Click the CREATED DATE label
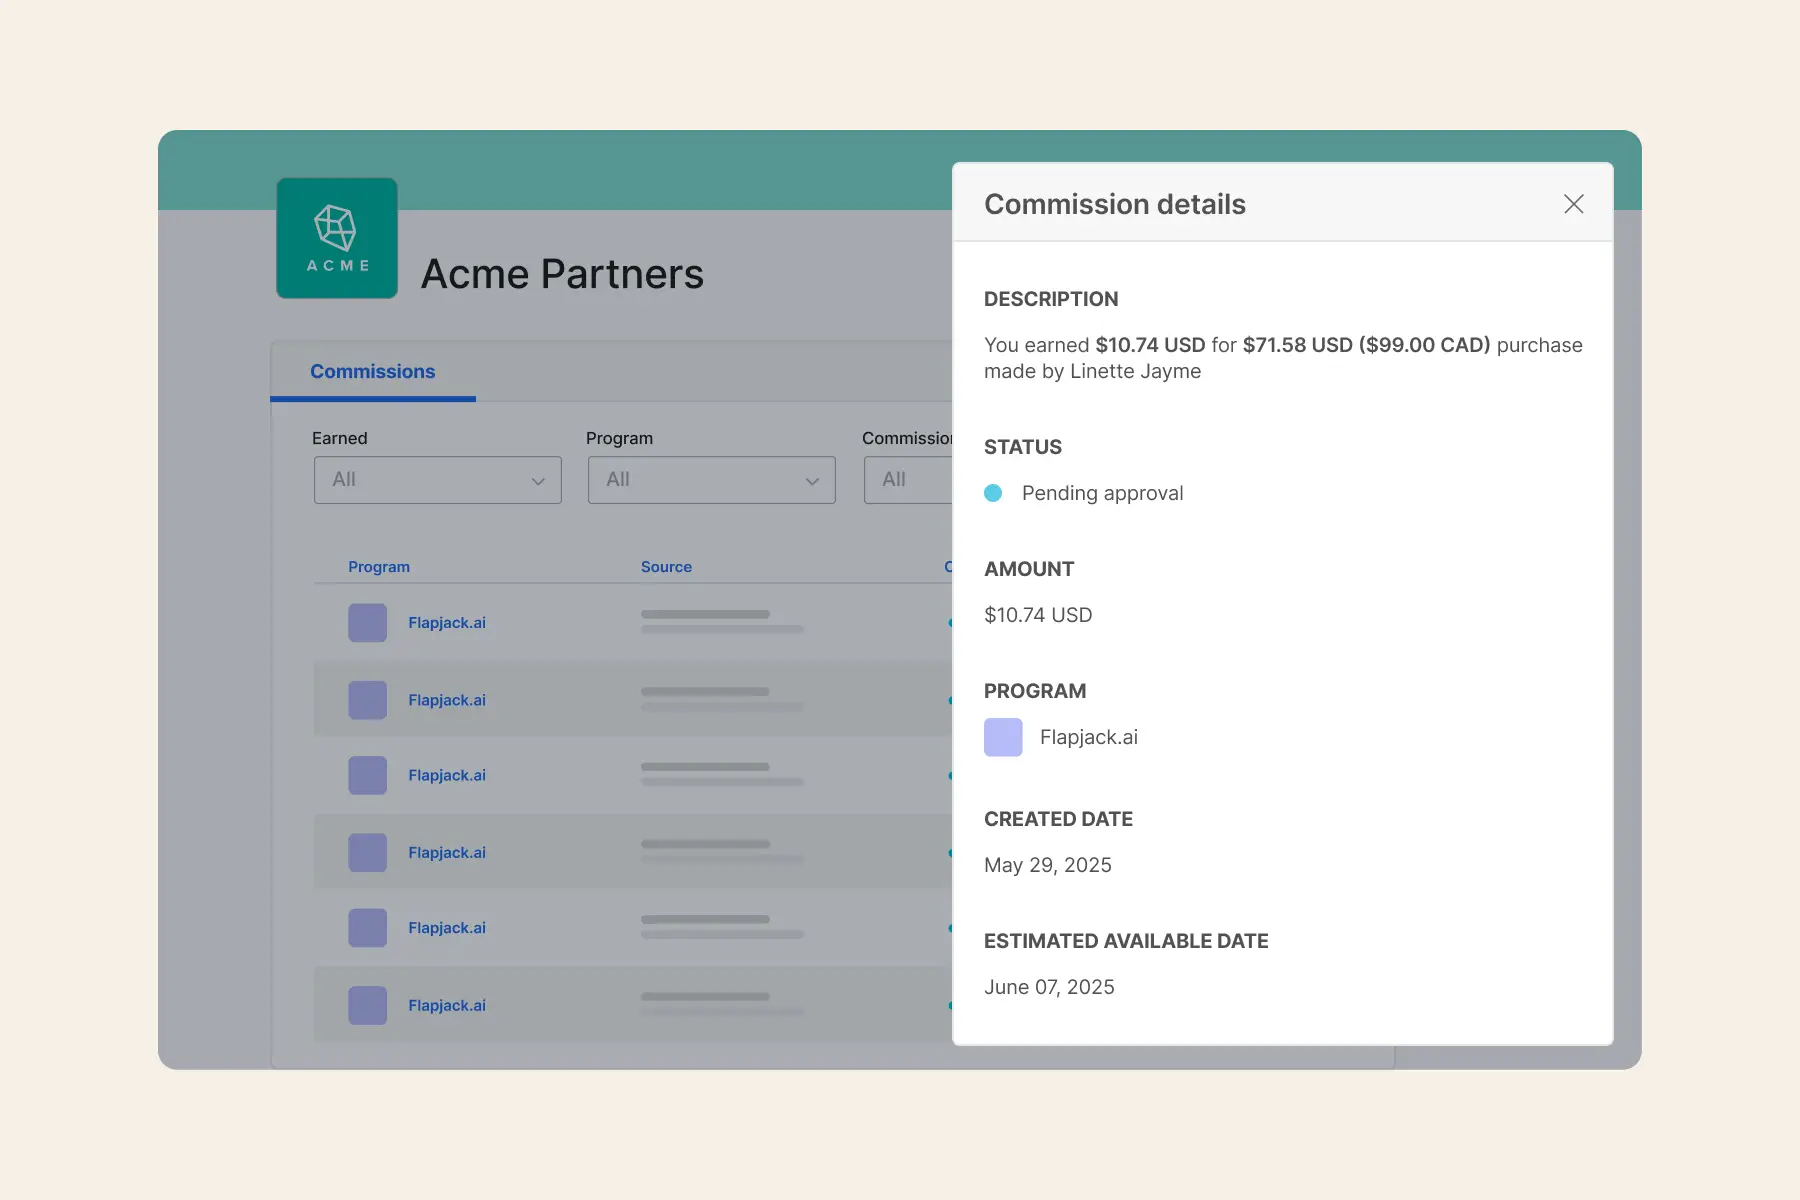This screenshot has width=1800, height=1200. click(1058, 819)
